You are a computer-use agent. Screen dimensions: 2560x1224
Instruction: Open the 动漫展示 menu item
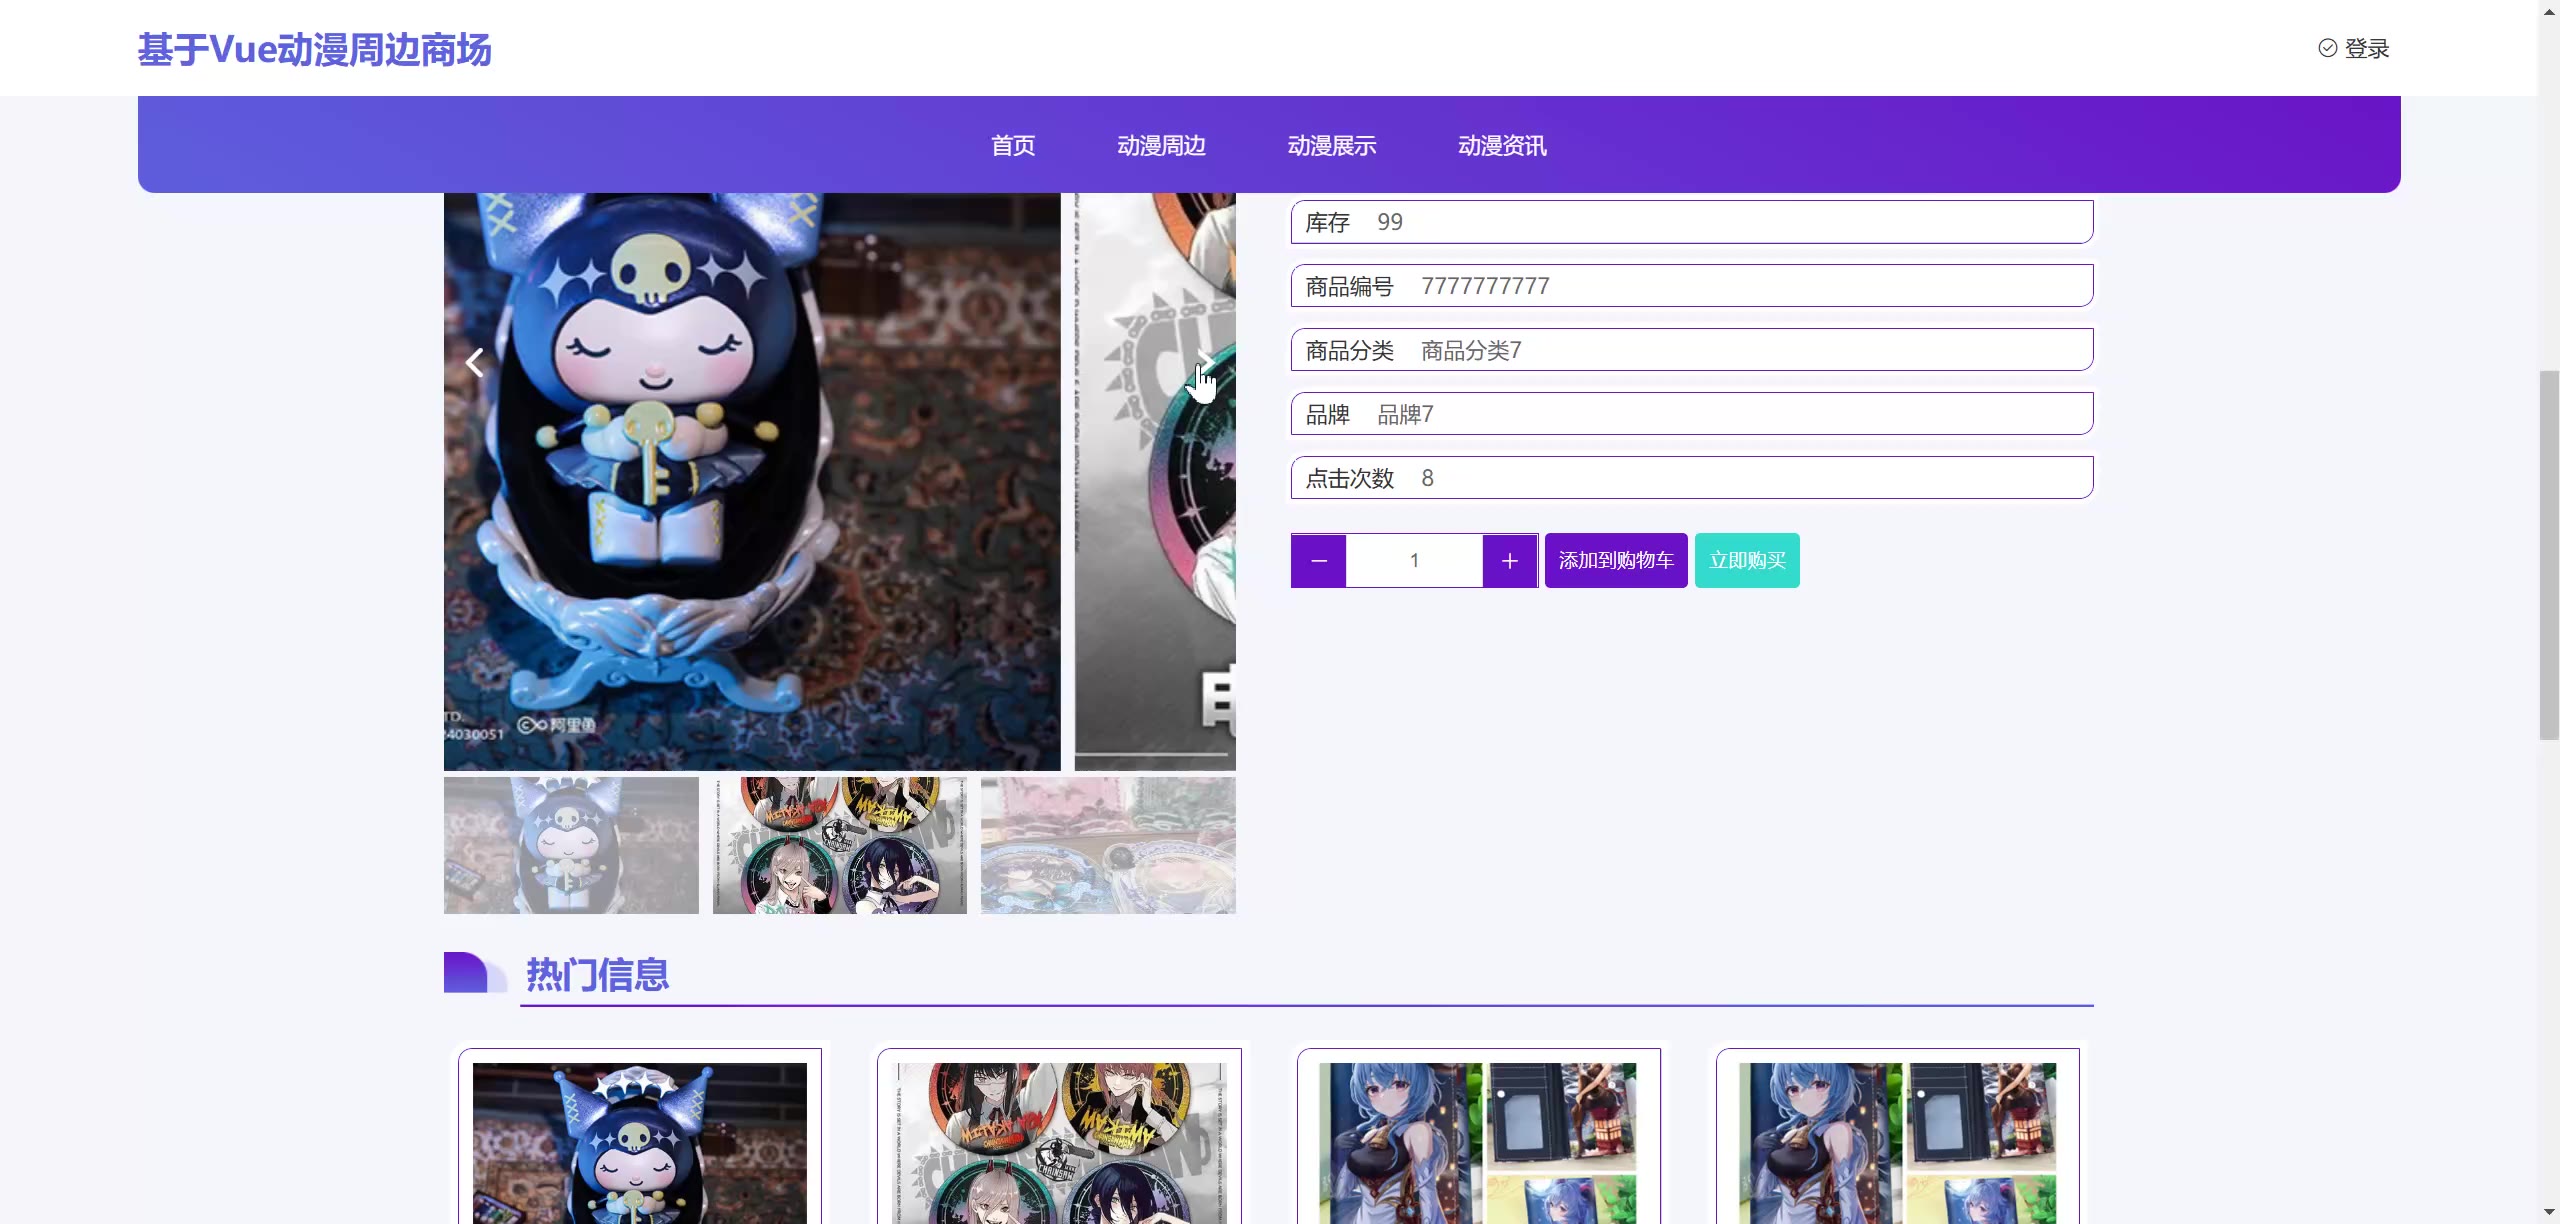point(1331,146)
